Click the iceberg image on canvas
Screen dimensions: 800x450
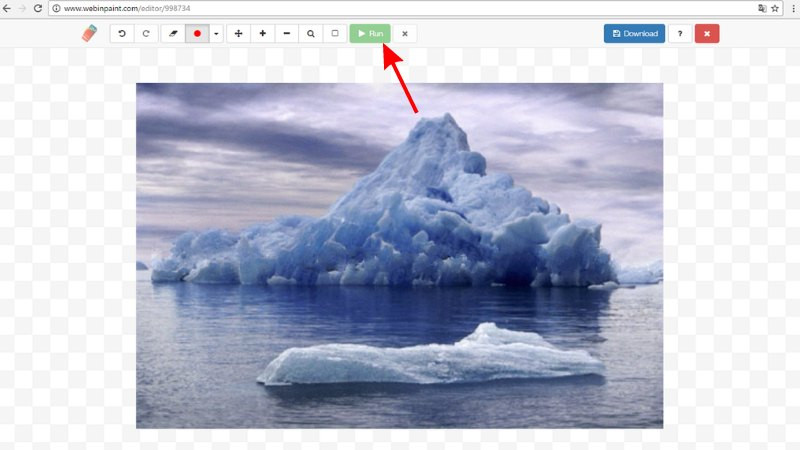point(399,255)
